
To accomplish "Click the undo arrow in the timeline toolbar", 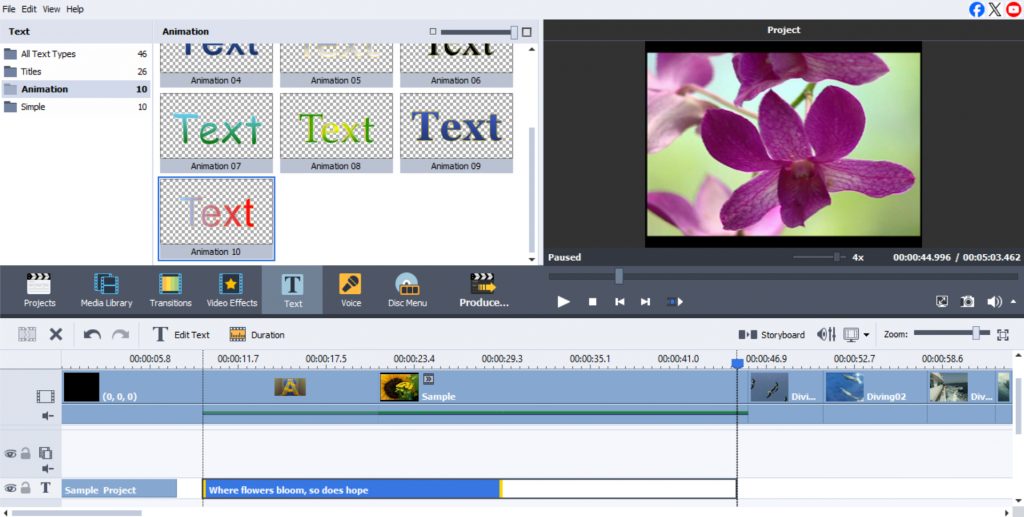I will coord(92,335).
